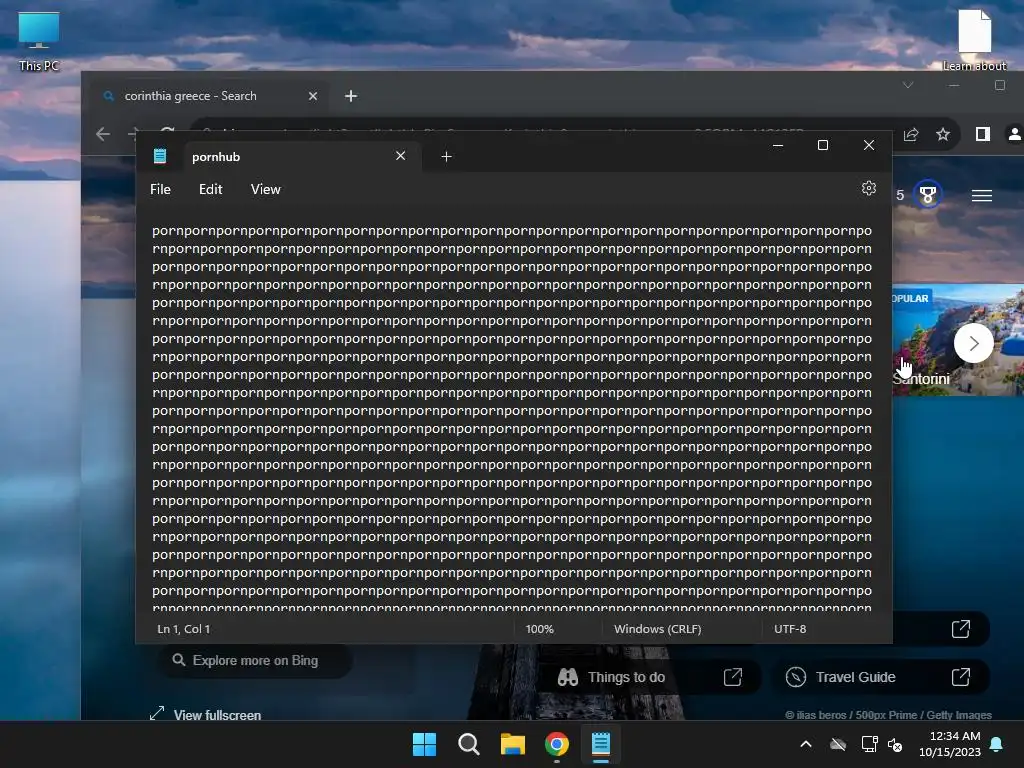Toggle the browser side panel icon
Screen dimensions: 1024x768
982,134
